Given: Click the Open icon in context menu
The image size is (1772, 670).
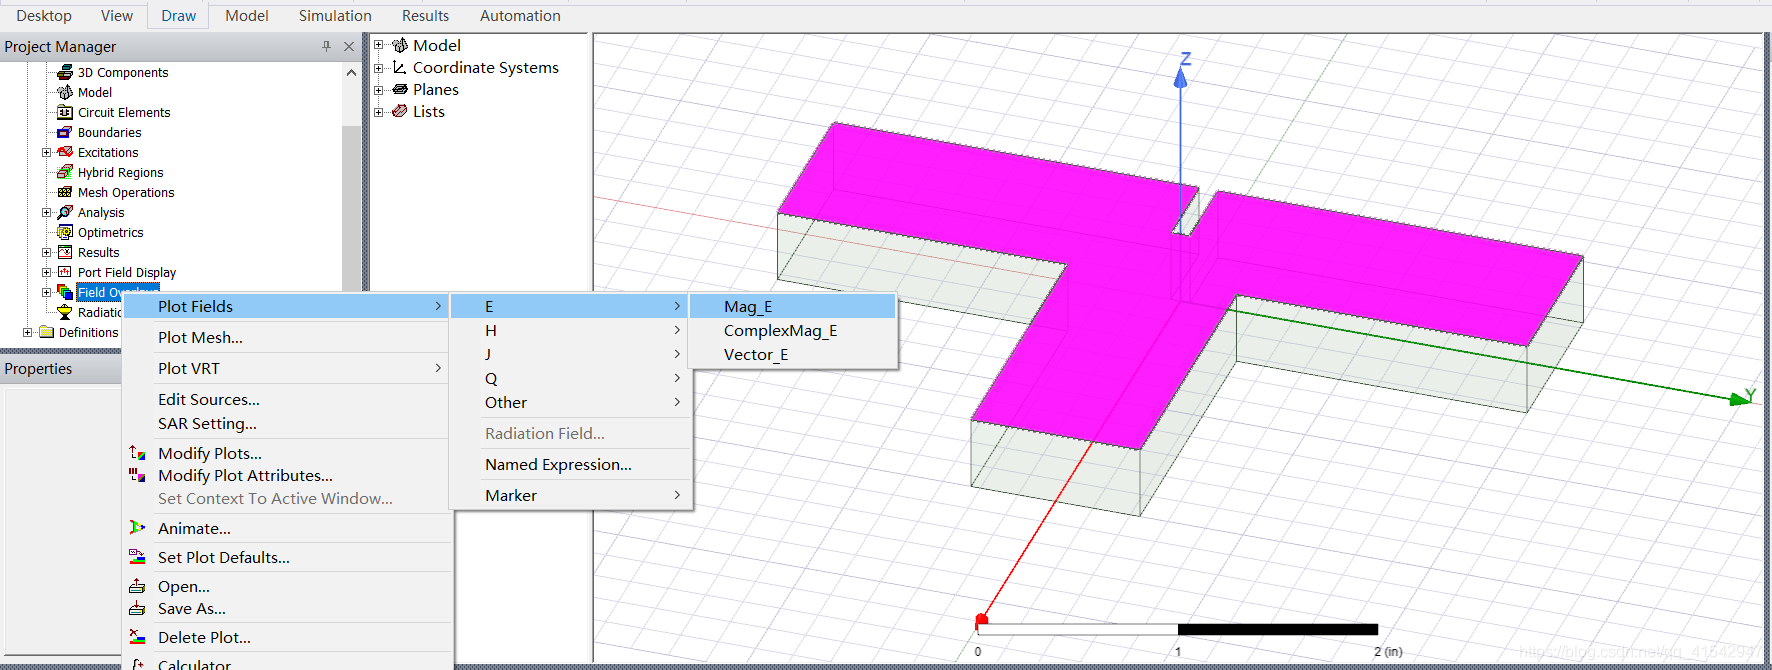Looking at the screenshot, I should 137,586.
